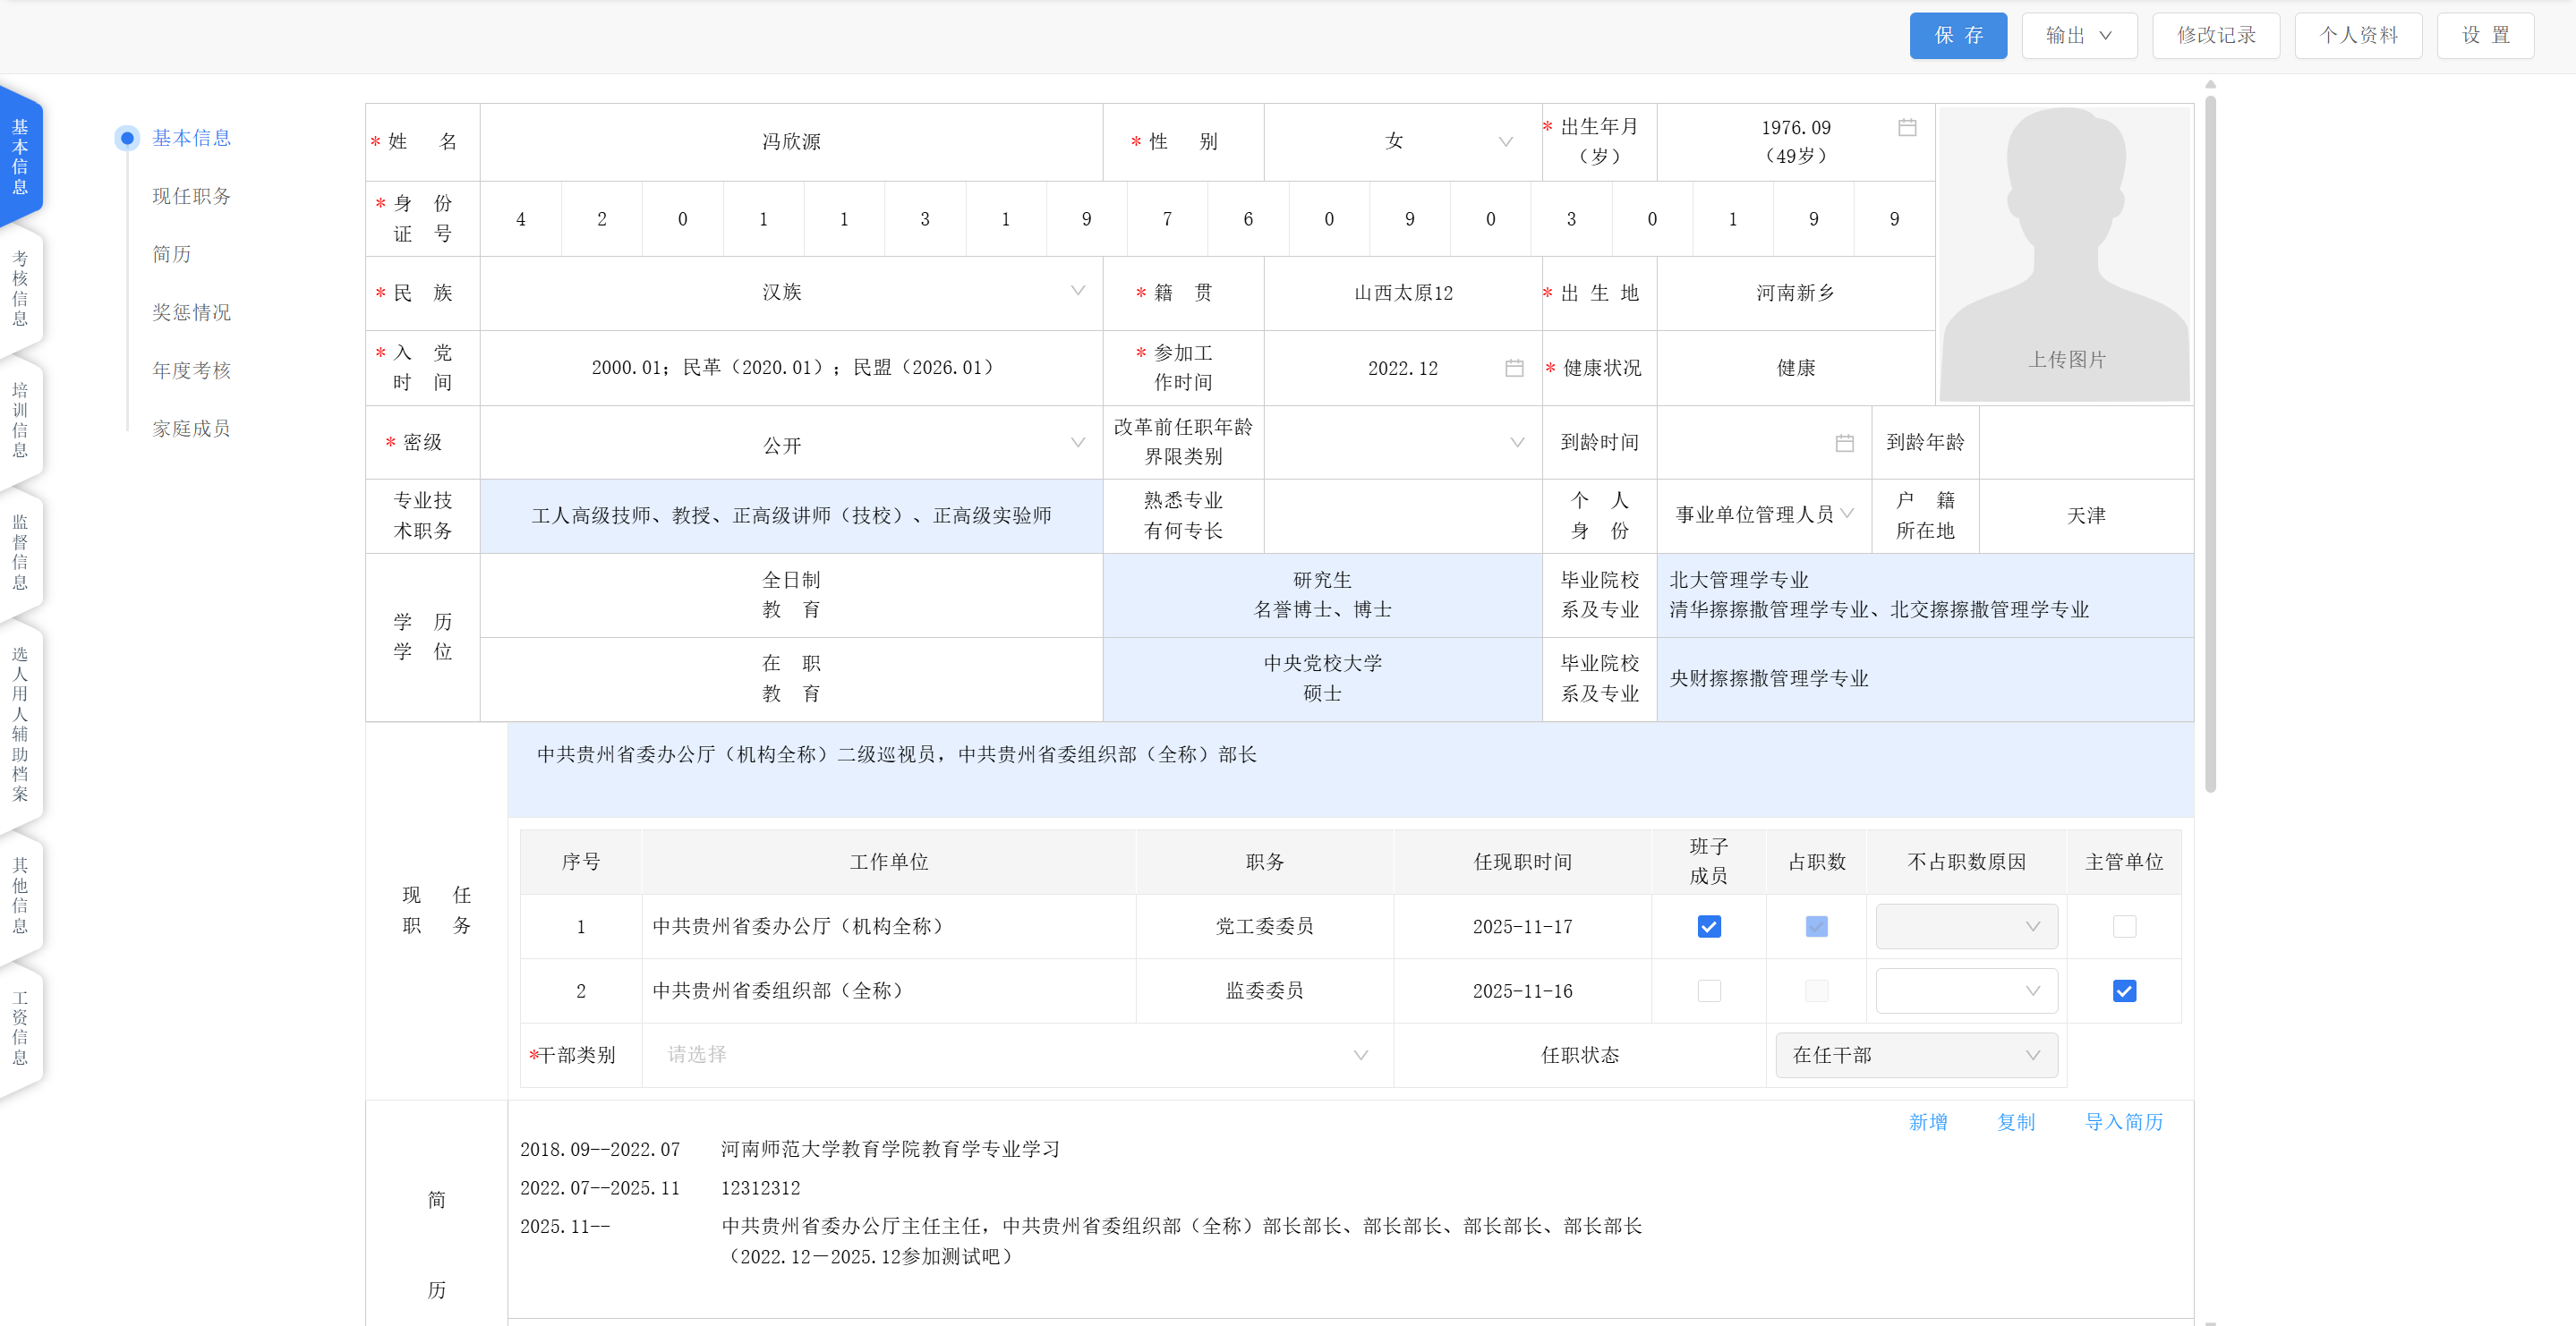Screen dimensions: 2576x1326
Task: Click the first ID number digit box
Action: (521, 219)
